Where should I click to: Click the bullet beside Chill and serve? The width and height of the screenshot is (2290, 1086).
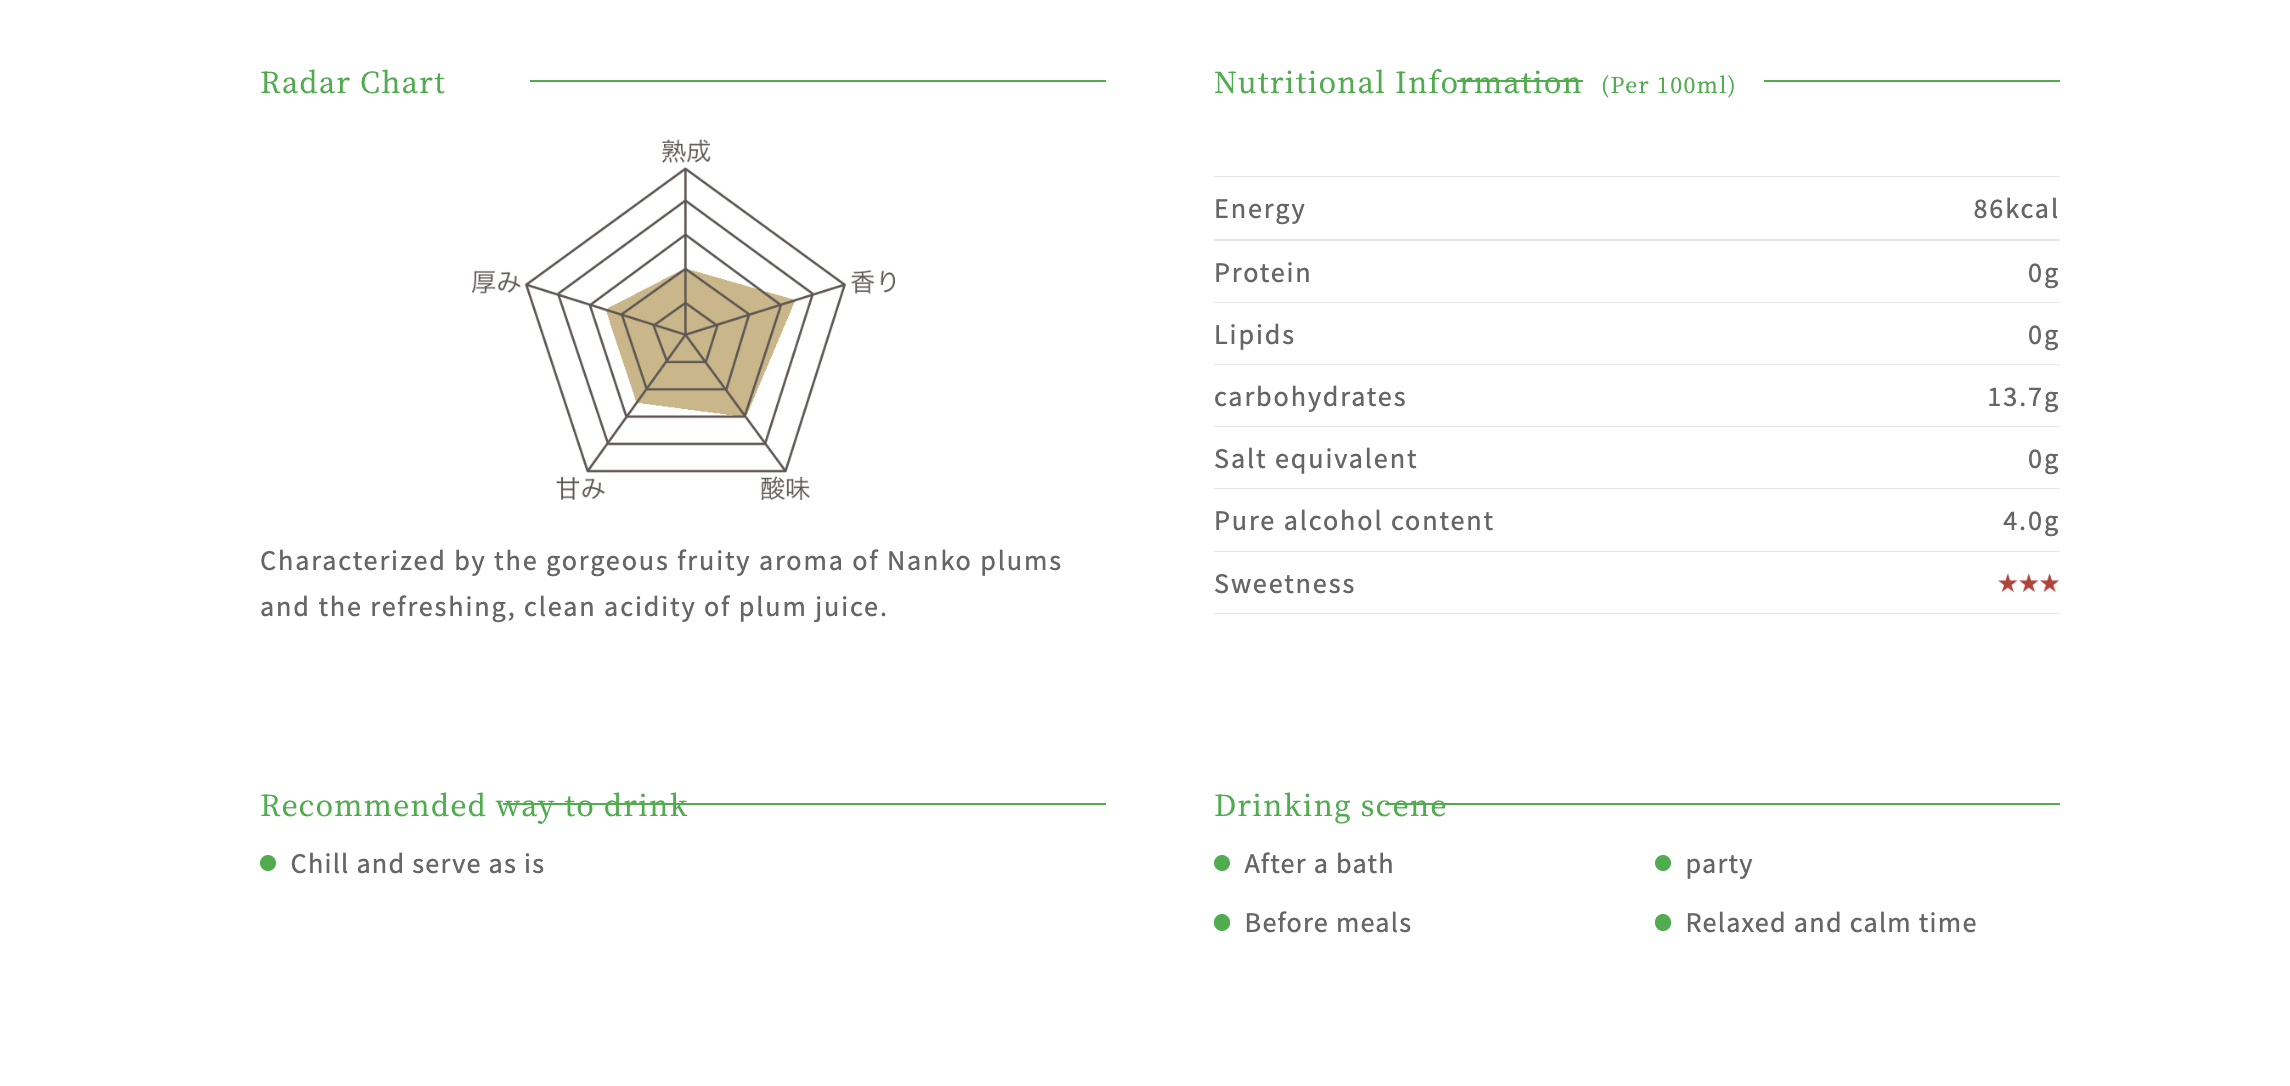(x=268, y=863)
